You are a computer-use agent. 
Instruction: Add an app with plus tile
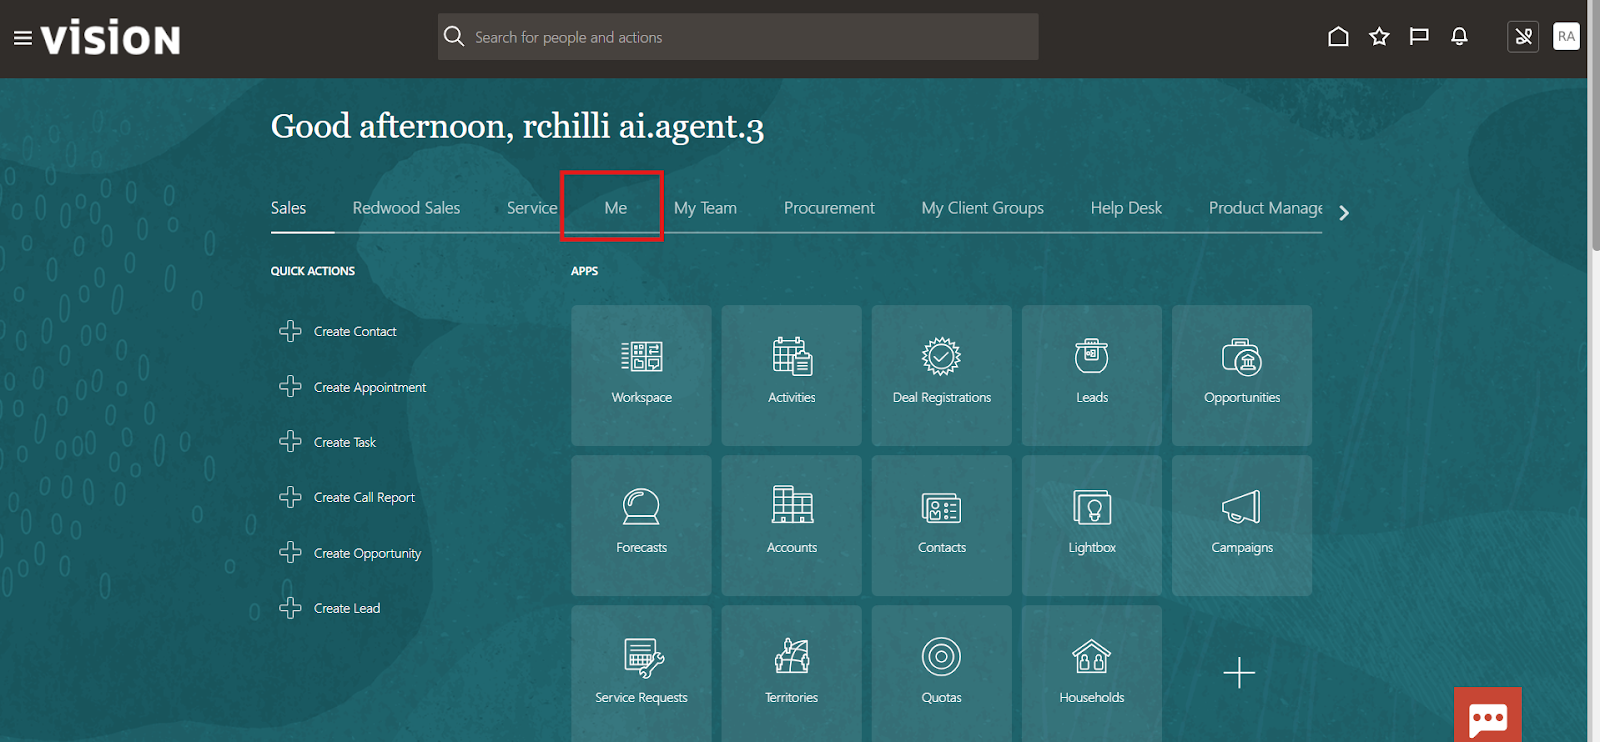point(1239,673)
